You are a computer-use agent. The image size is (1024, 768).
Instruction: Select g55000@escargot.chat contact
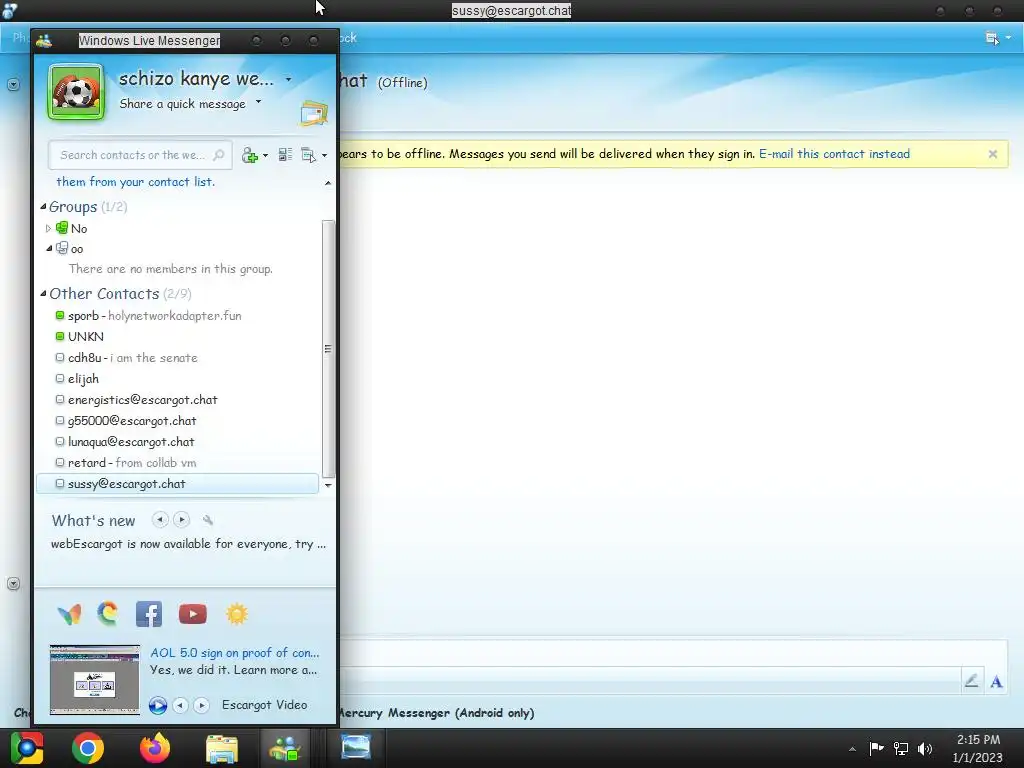click(x=178, y=421)
